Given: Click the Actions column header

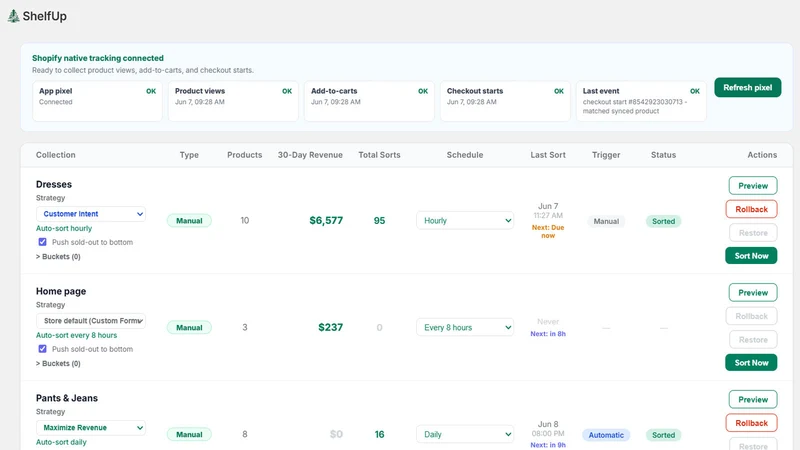Looking at the screenshot, I should click(762, 155).
